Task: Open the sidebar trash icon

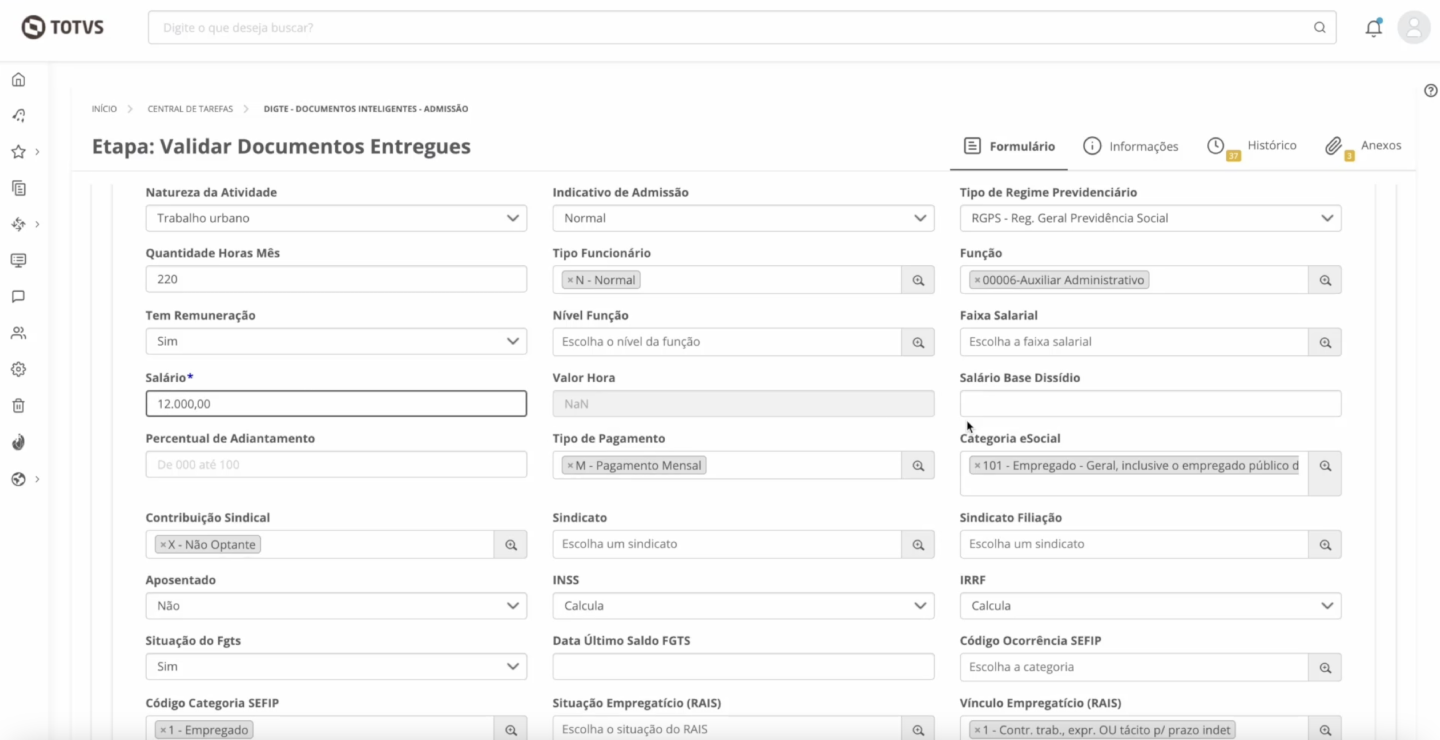Action: (18, 406)
